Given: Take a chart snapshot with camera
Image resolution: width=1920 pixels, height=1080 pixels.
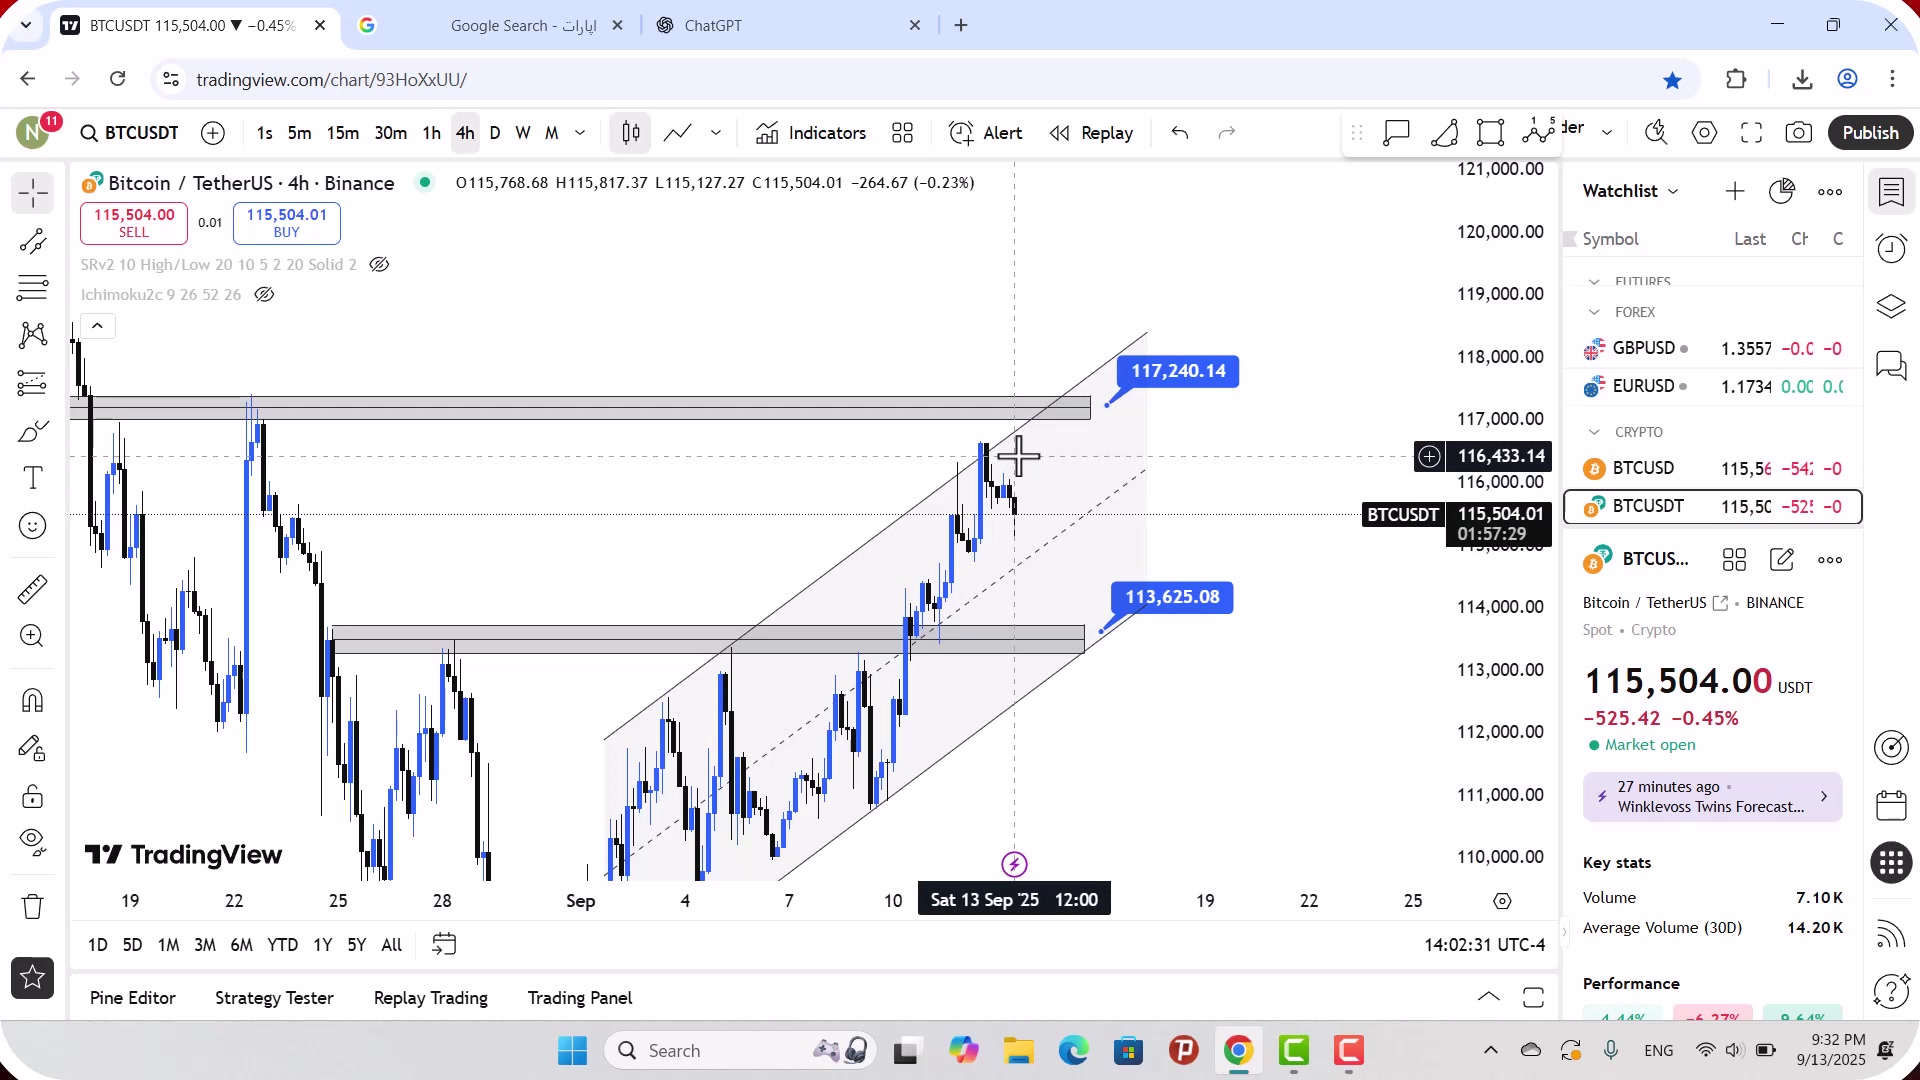Looking at the screenshot, I should (1799, 133).
